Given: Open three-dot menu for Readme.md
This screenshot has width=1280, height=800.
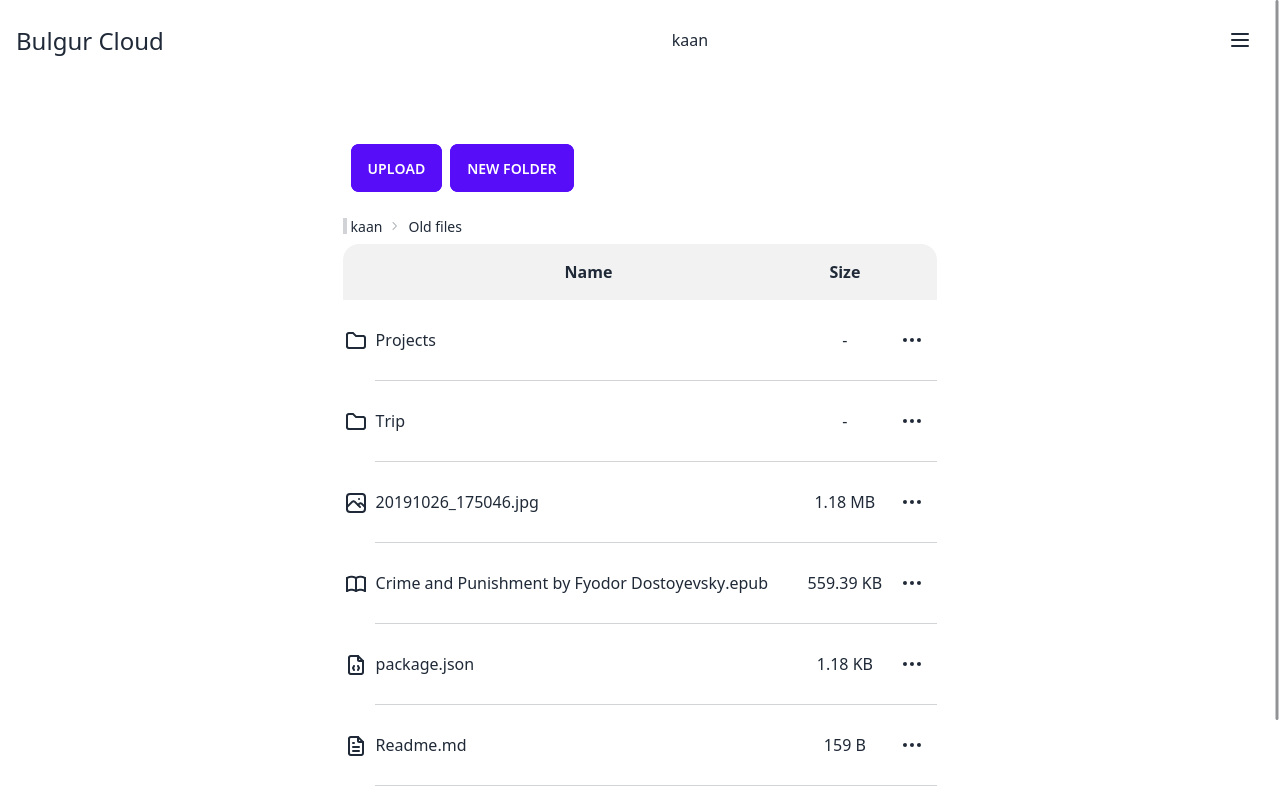Looking at the screenshot, I should coord(912,745).
